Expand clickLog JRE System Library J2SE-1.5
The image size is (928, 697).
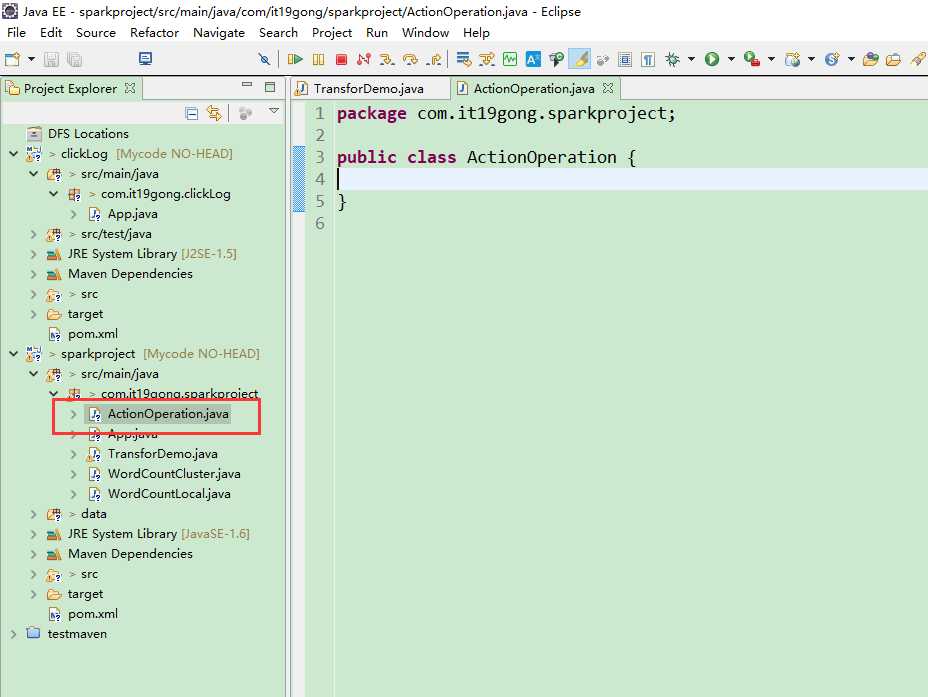click(x=33, y=254)
